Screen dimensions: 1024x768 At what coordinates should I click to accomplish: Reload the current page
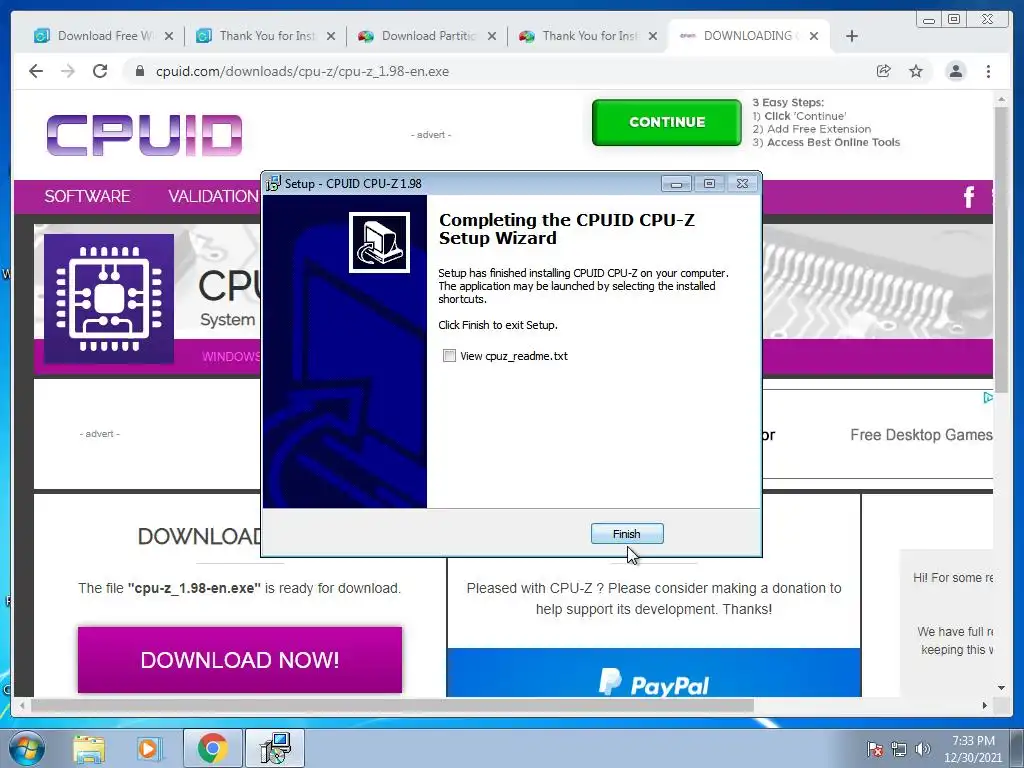point(100,71)
